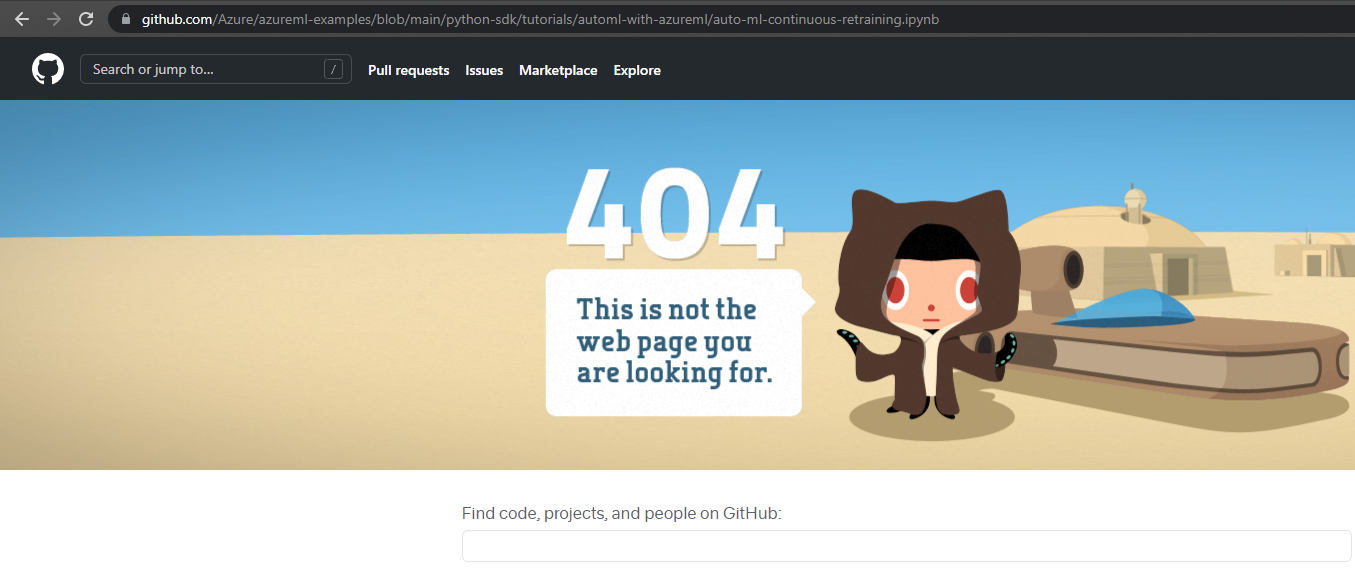Open GitHub home via the Octocat logo
The image size is (1355, 573).
coord(48,69)
